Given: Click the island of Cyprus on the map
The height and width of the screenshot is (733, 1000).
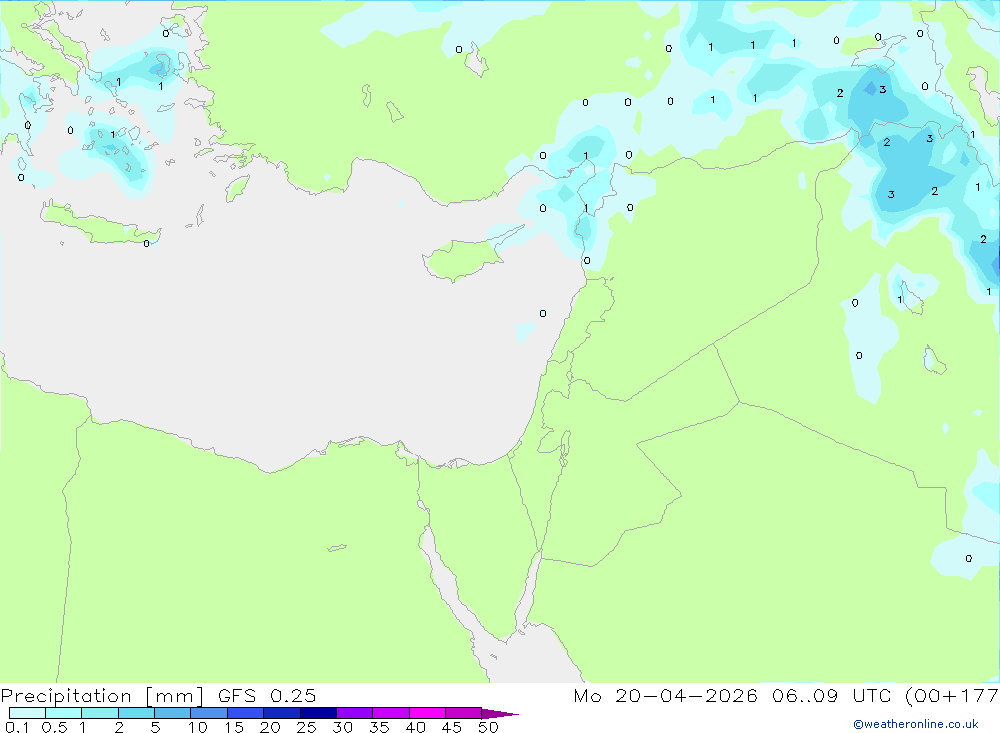Looking at the screenshot, I should [x=462, y=258].
